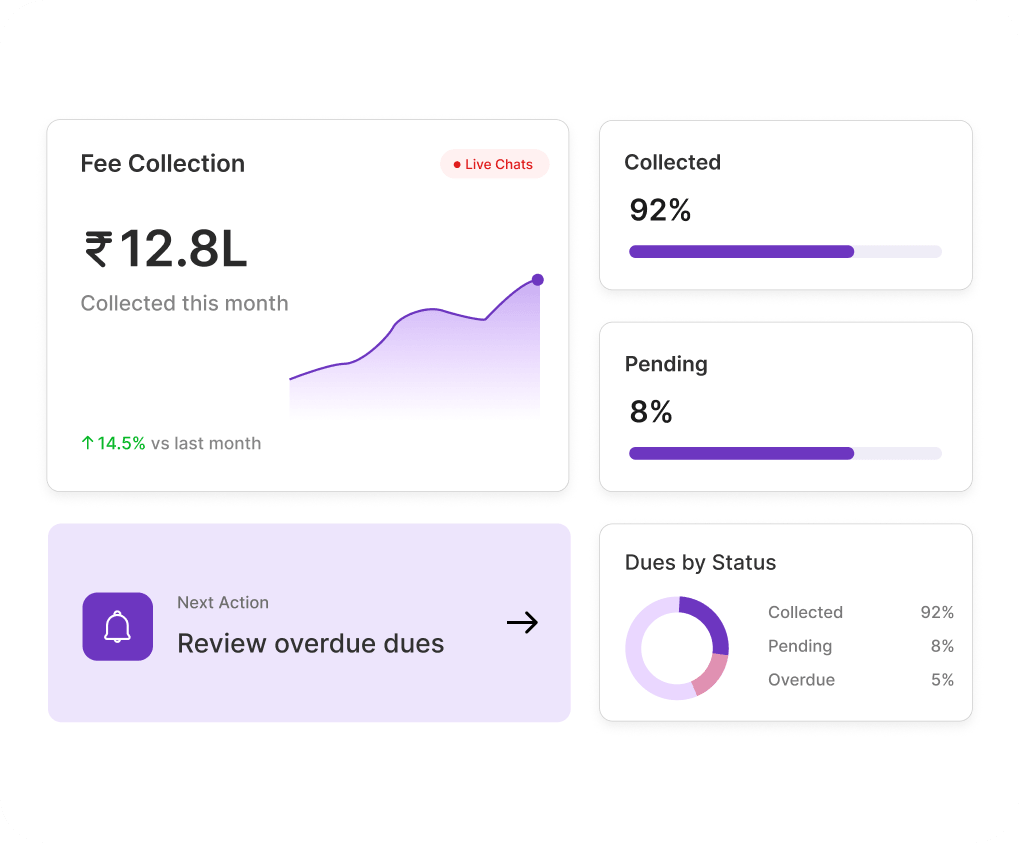Open the Live Chats badge
Screen dimensions: 1020x843
pos(494,164)
